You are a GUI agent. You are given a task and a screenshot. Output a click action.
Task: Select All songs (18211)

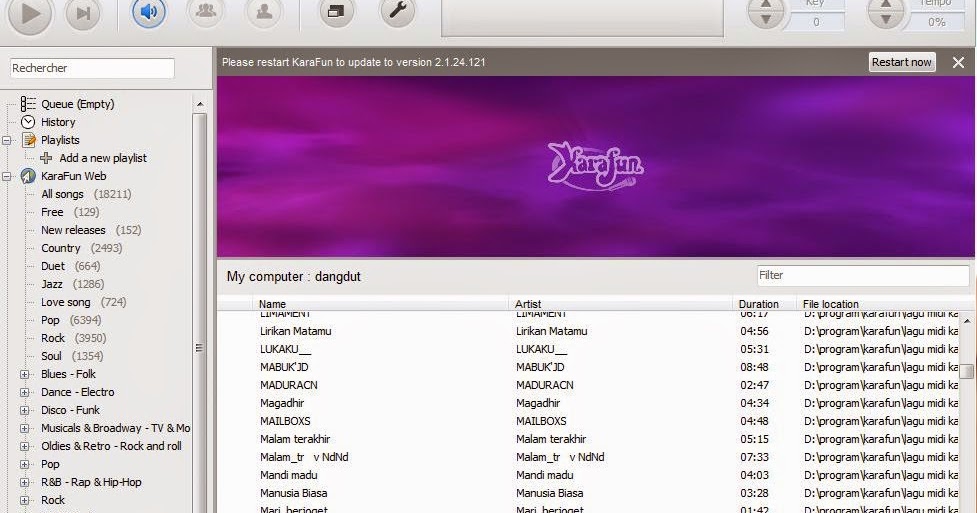click(86, 194)
